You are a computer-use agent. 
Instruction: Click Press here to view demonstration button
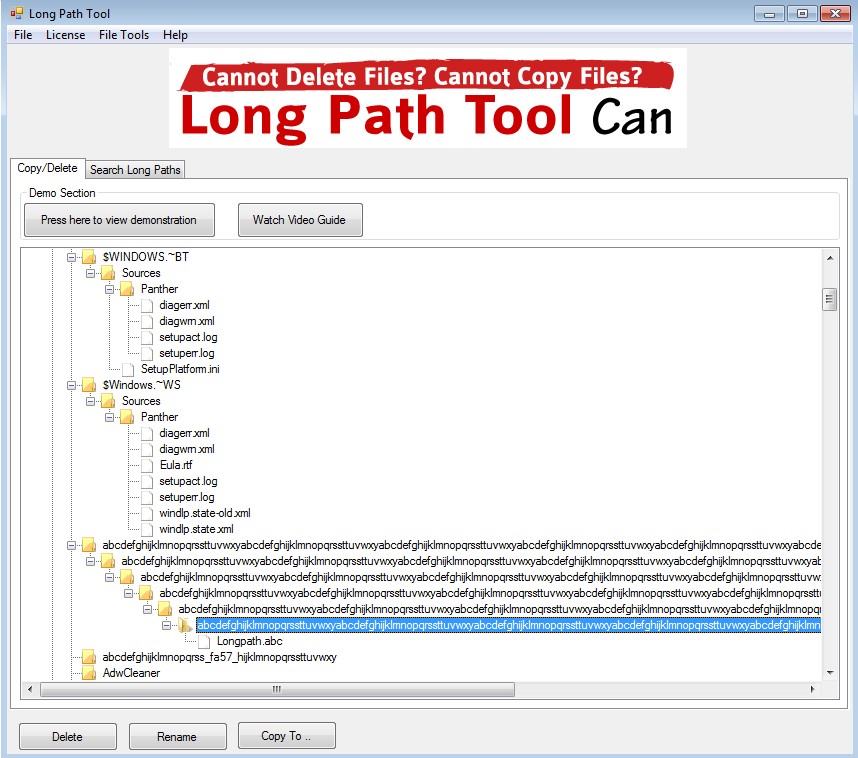[119, 220]
